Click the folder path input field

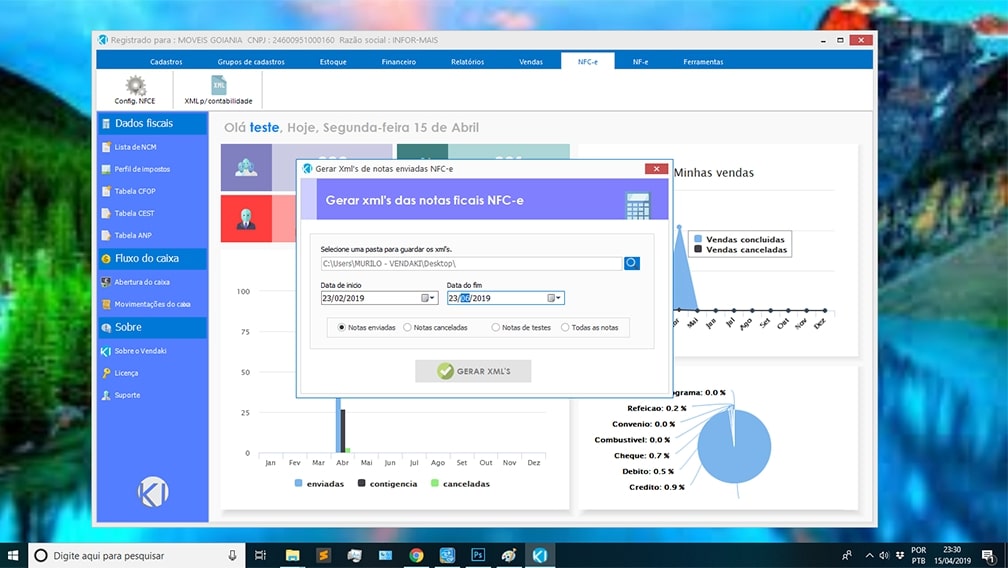tap(470, 264)
